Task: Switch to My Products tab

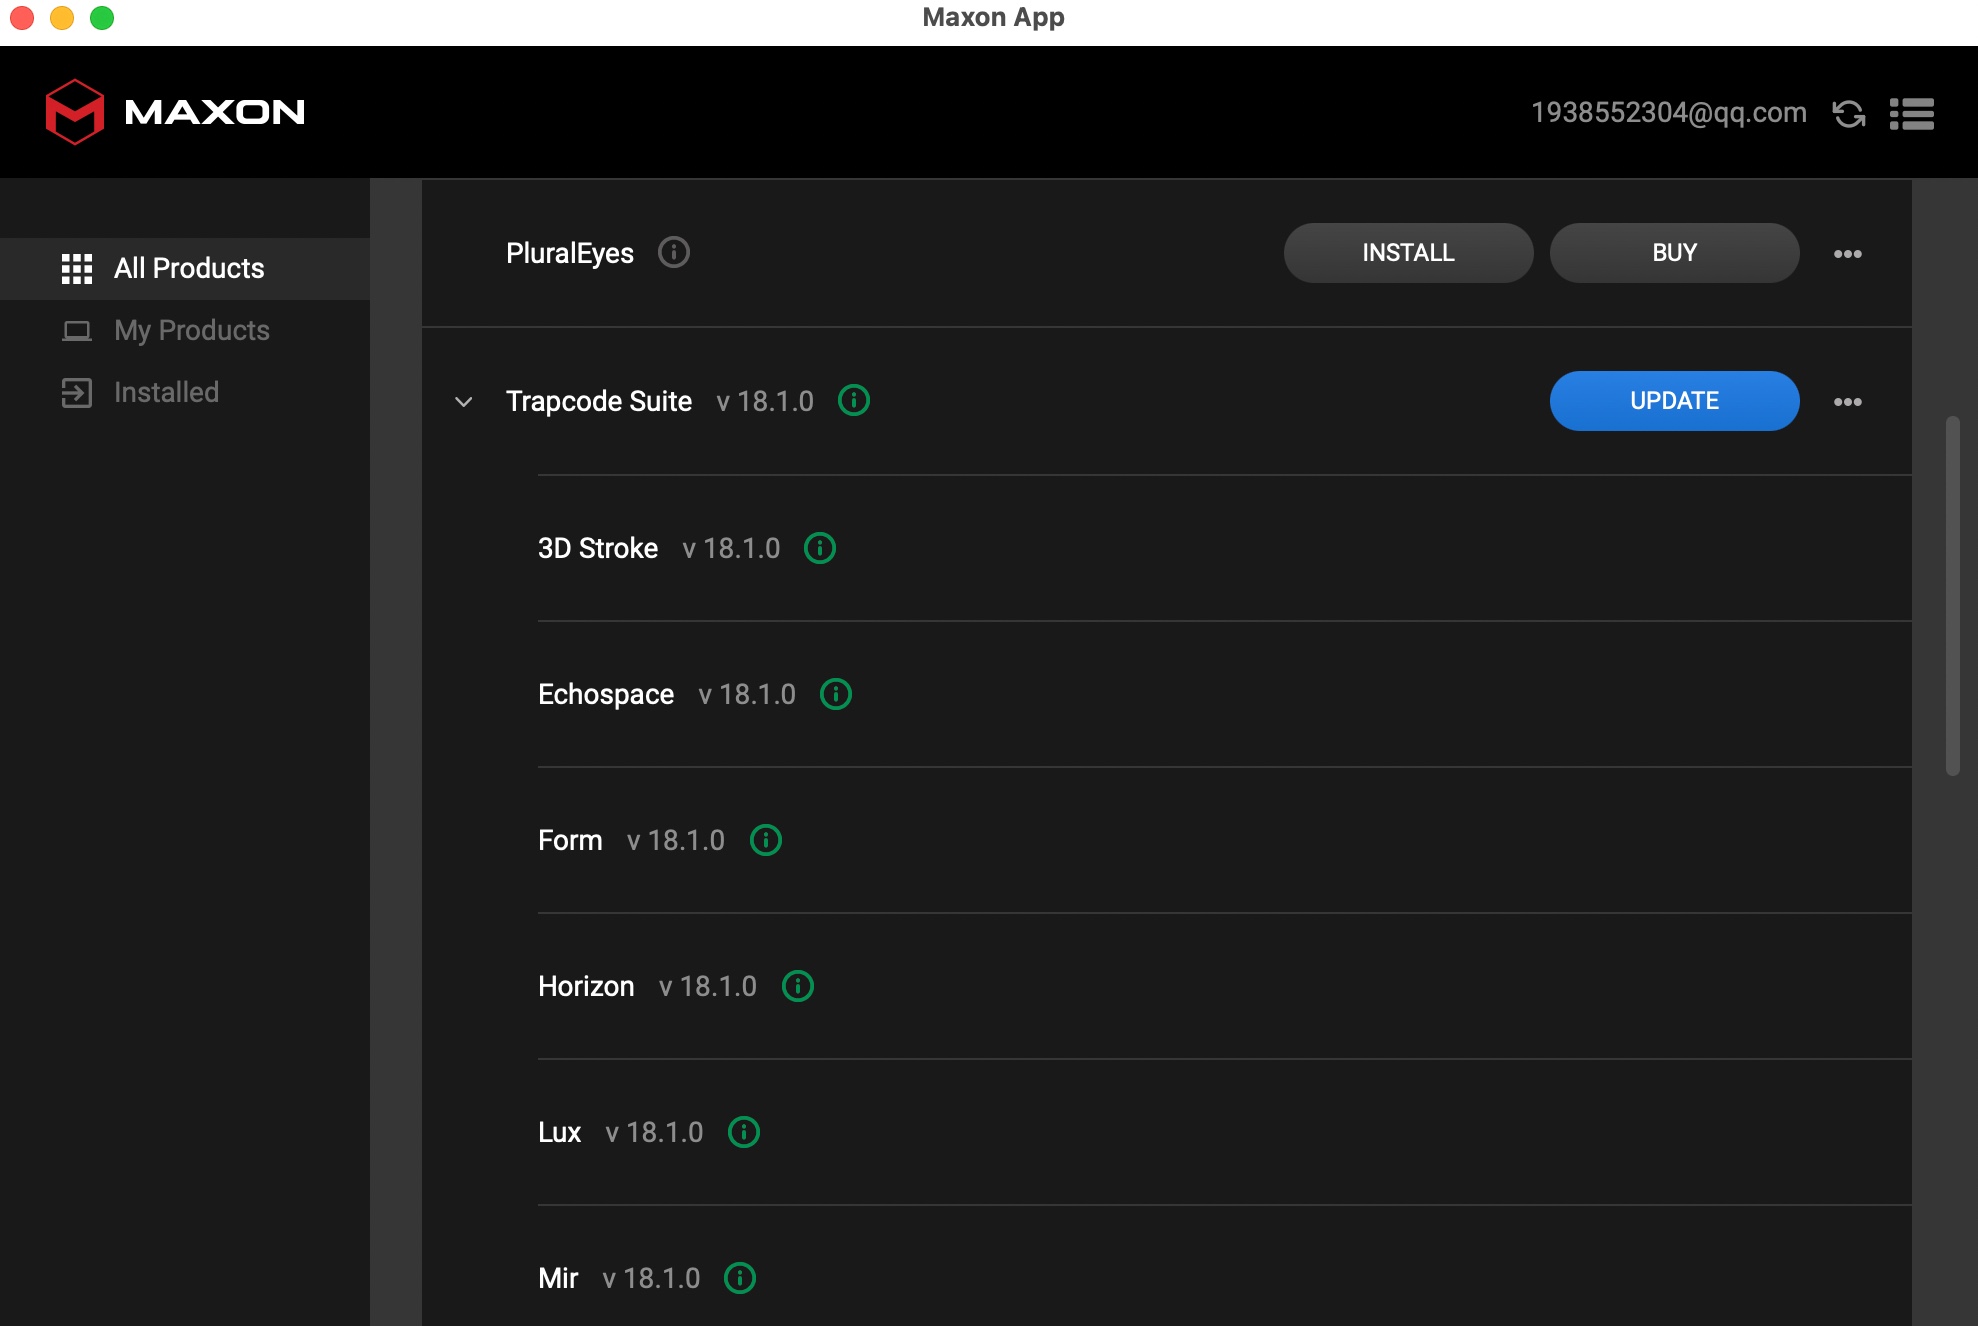Action: click(191, 330)
